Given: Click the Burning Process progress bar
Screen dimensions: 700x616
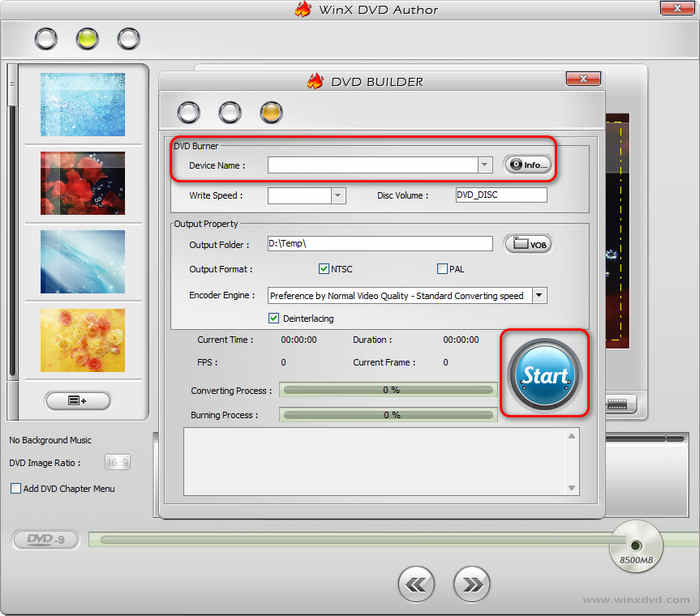Looking at the screenshot, I should (388, 415).
